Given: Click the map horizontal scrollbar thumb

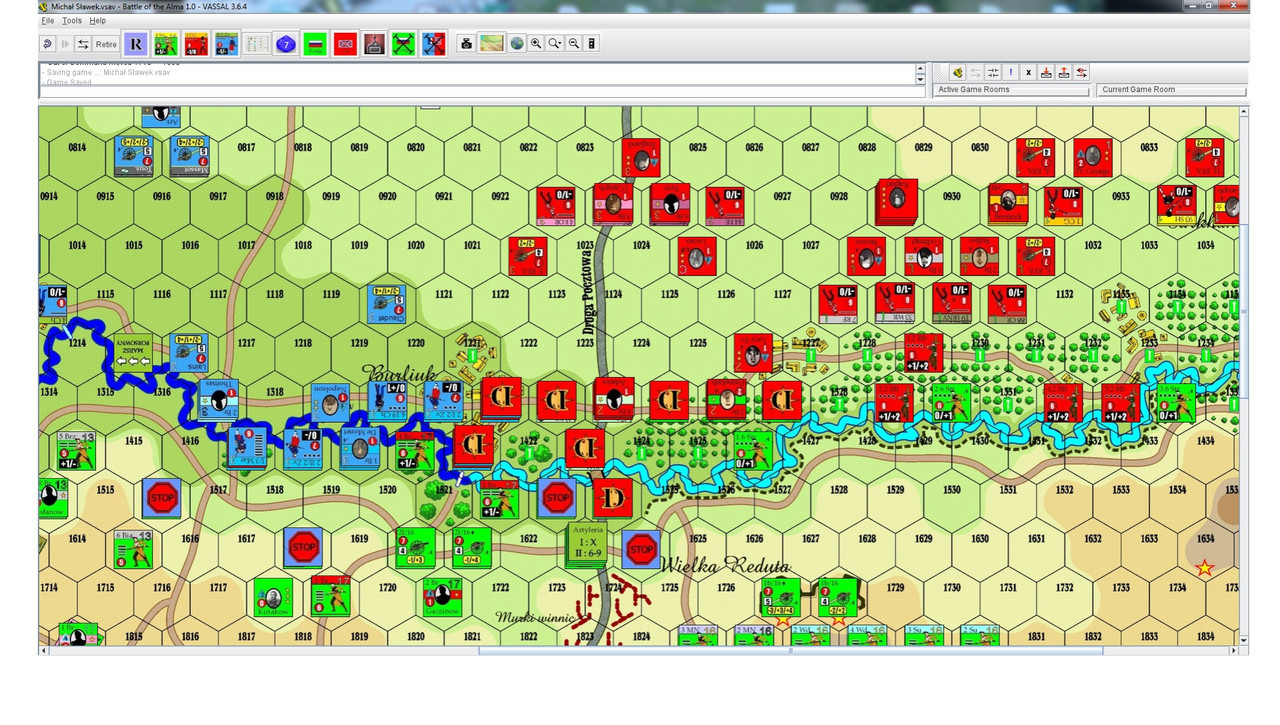Looking at the screenshot, I should [x=790, y=650].
